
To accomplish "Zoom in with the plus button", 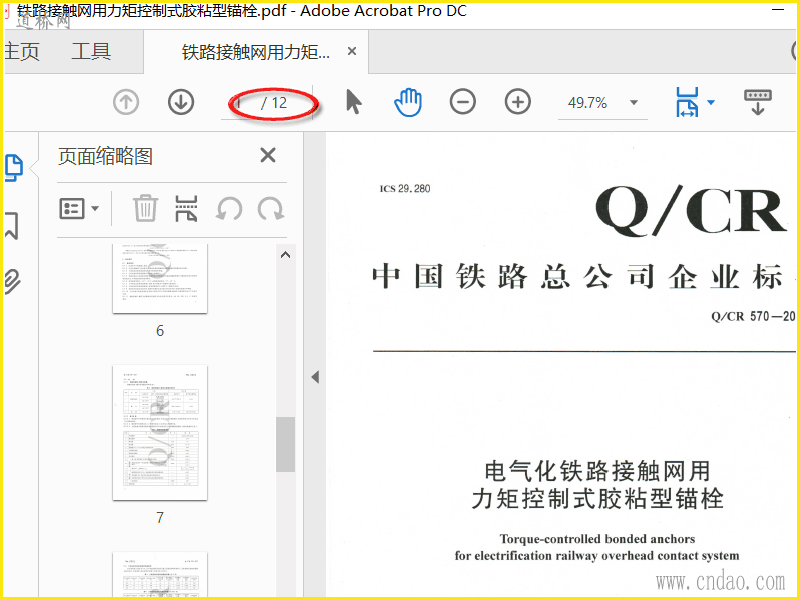I will pos(518,102).
